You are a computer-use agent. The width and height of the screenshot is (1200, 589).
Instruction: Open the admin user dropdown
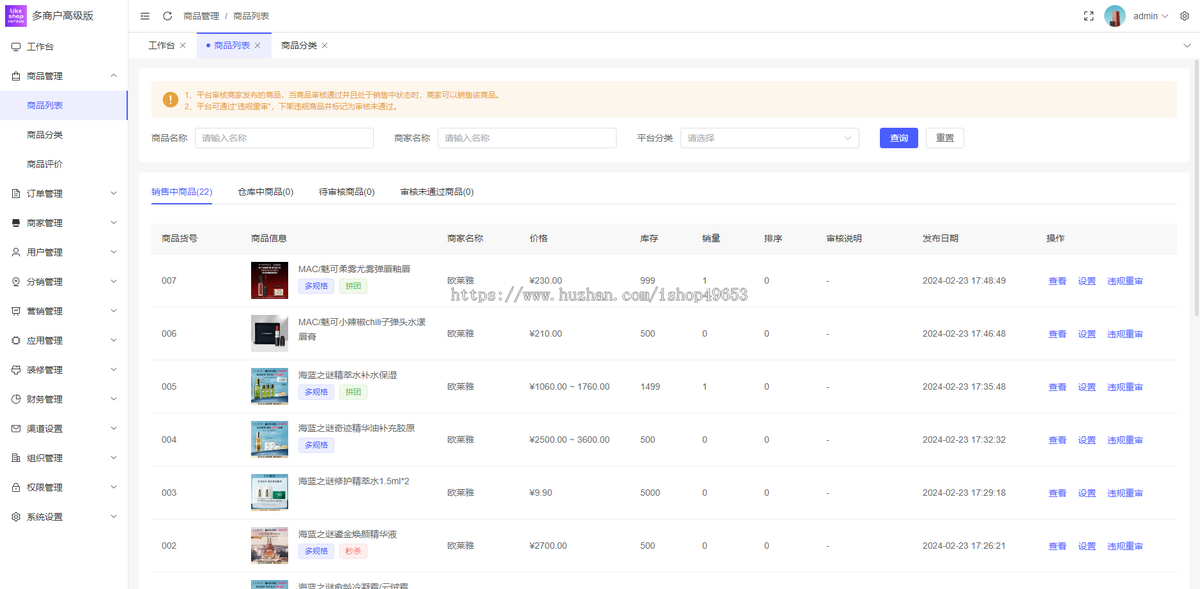pyautogui.click(x=1150, y=16)
